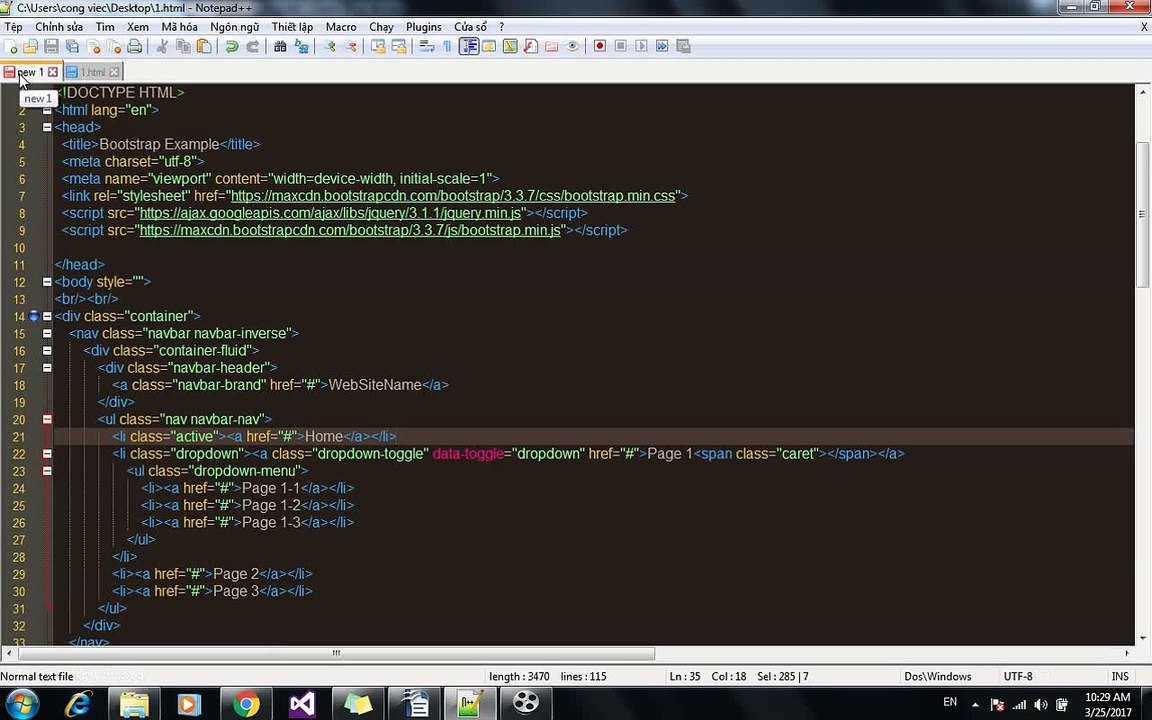
Task: Click the Stop Recording macro icon
Action: [x=621, y=46]
